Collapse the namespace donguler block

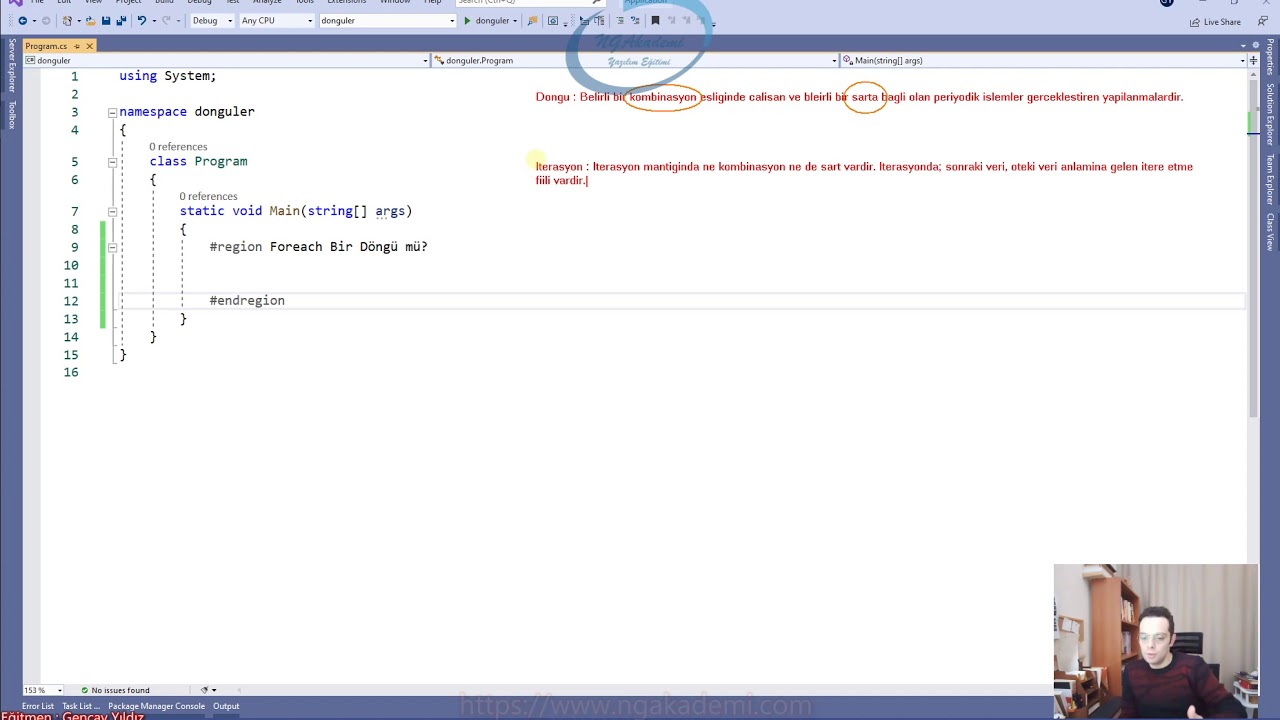(x=112, y=112)
